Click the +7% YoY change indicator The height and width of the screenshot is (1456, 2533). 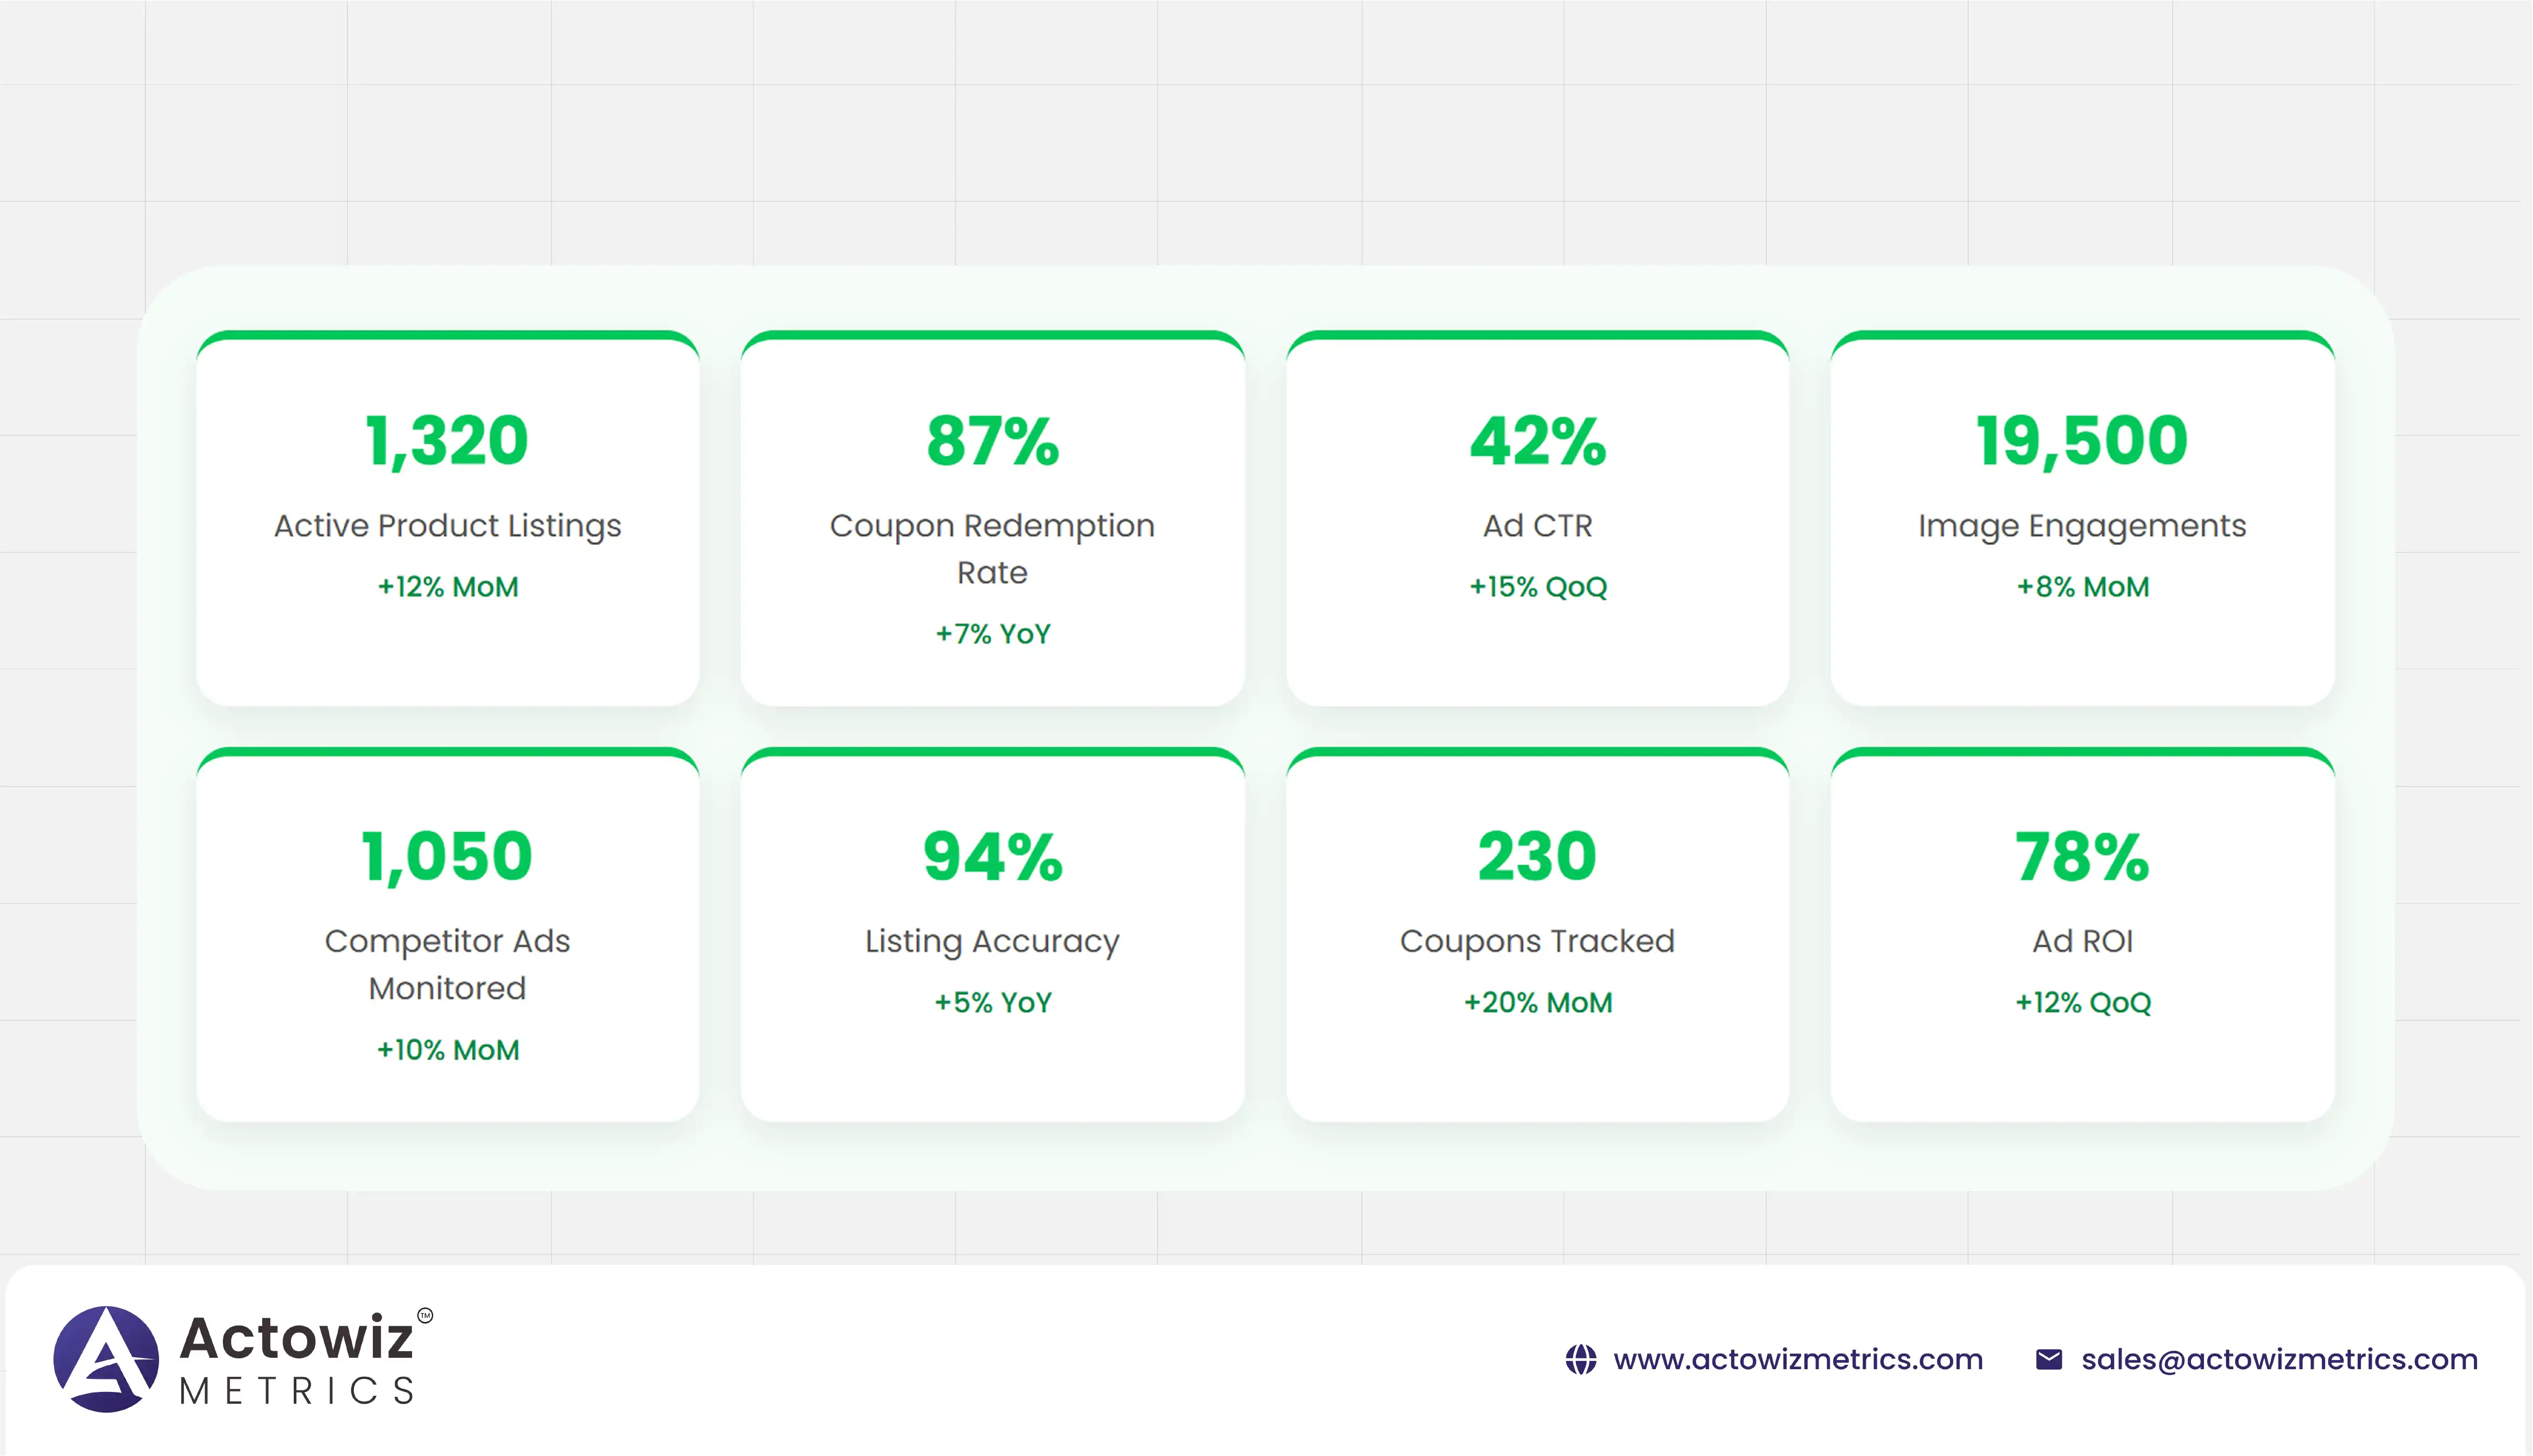992,634
